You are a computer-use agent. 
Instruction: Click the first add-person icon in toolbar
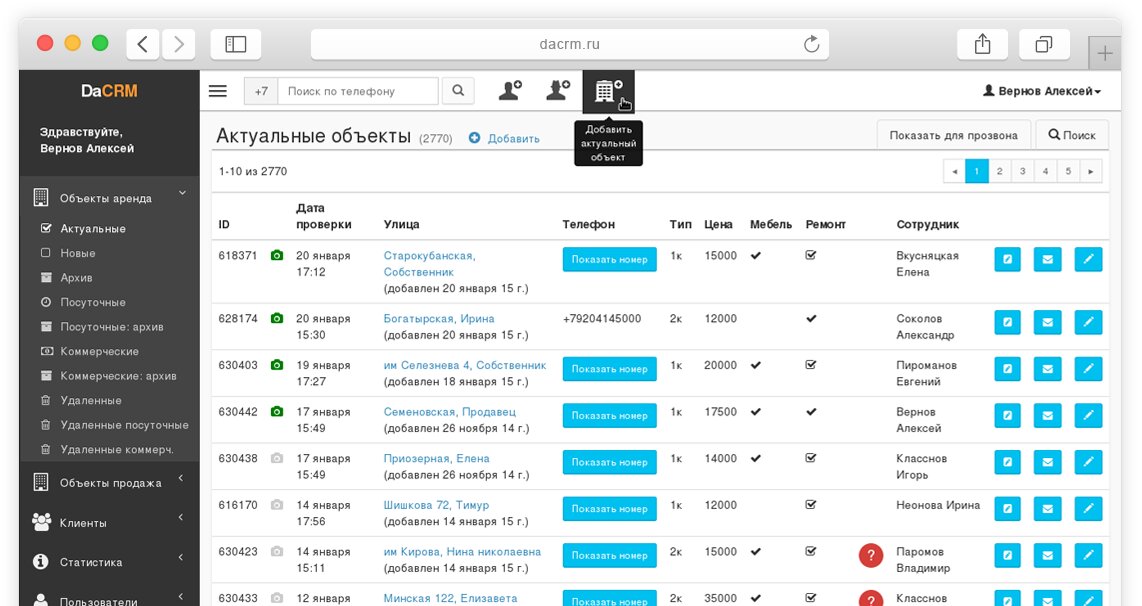[510, 90]
